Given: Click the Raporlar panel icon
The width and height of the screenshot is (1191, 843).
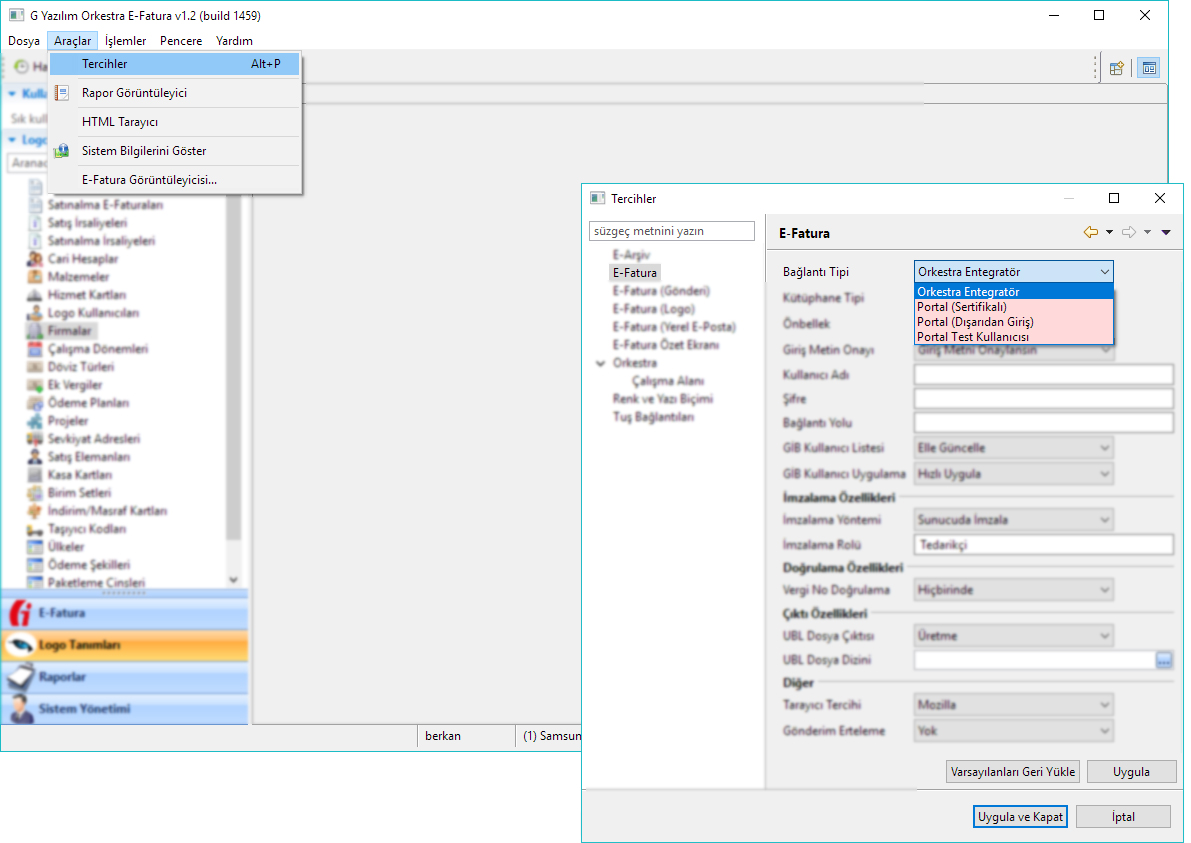Looking at the screenshot, I should 21,677.
